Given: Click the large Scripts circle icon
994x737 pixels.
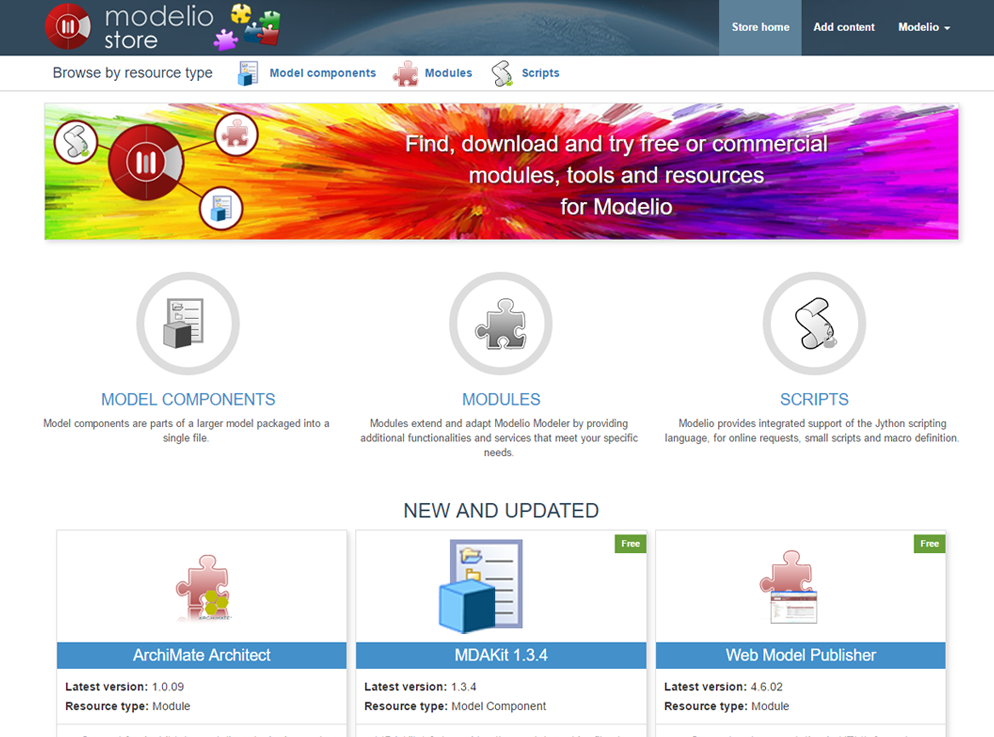Looking at the screenshot, I should 814,323.
